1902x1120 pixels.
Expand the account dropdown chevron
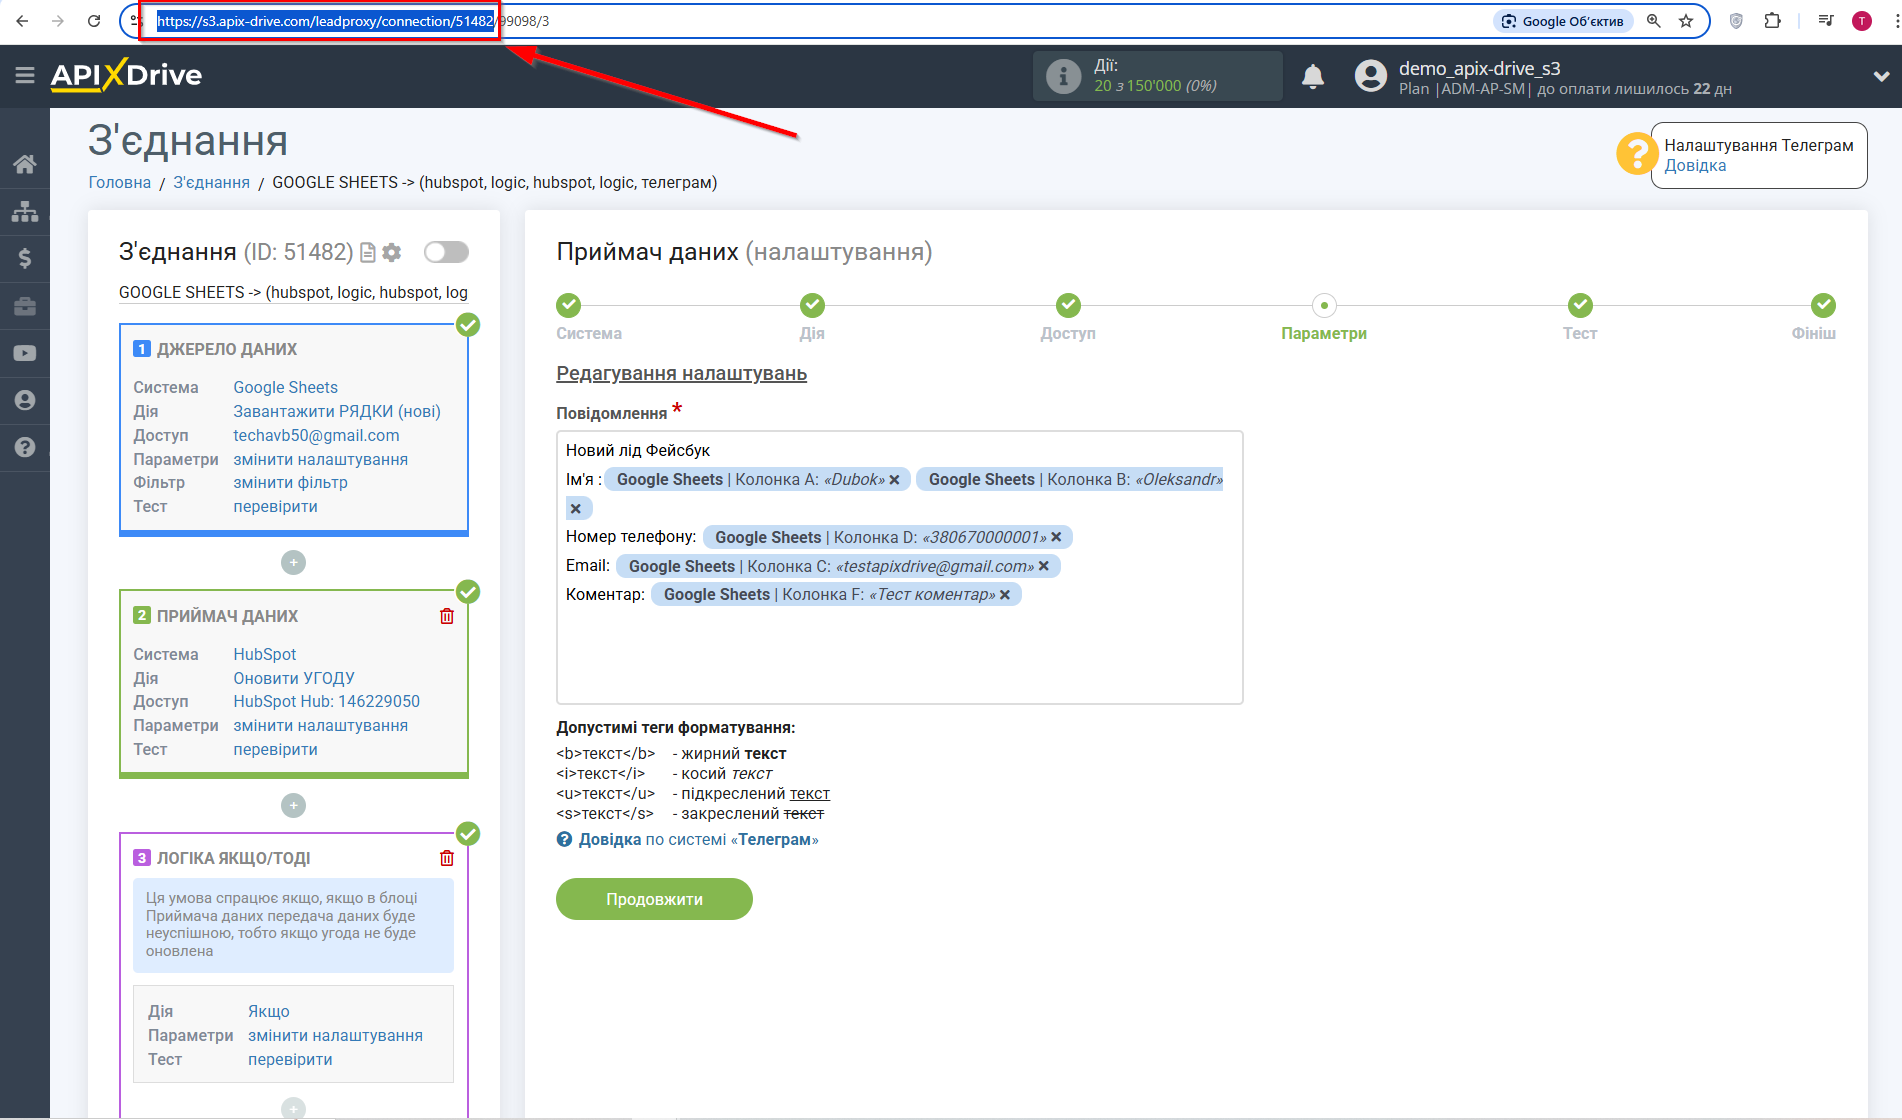point(1881,76)
